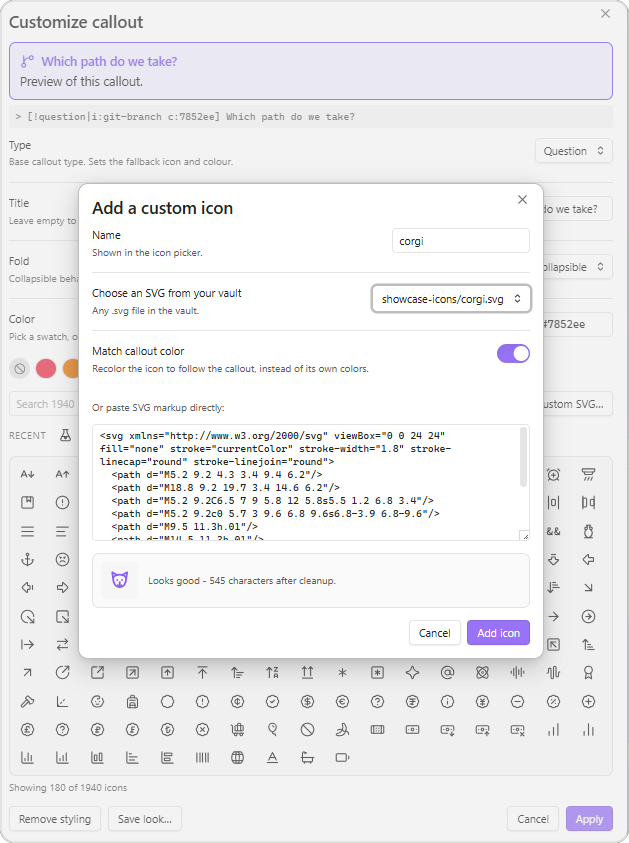Click the Custom SVG button behind the dialog
629x843 pixels.
coord(578,404)
